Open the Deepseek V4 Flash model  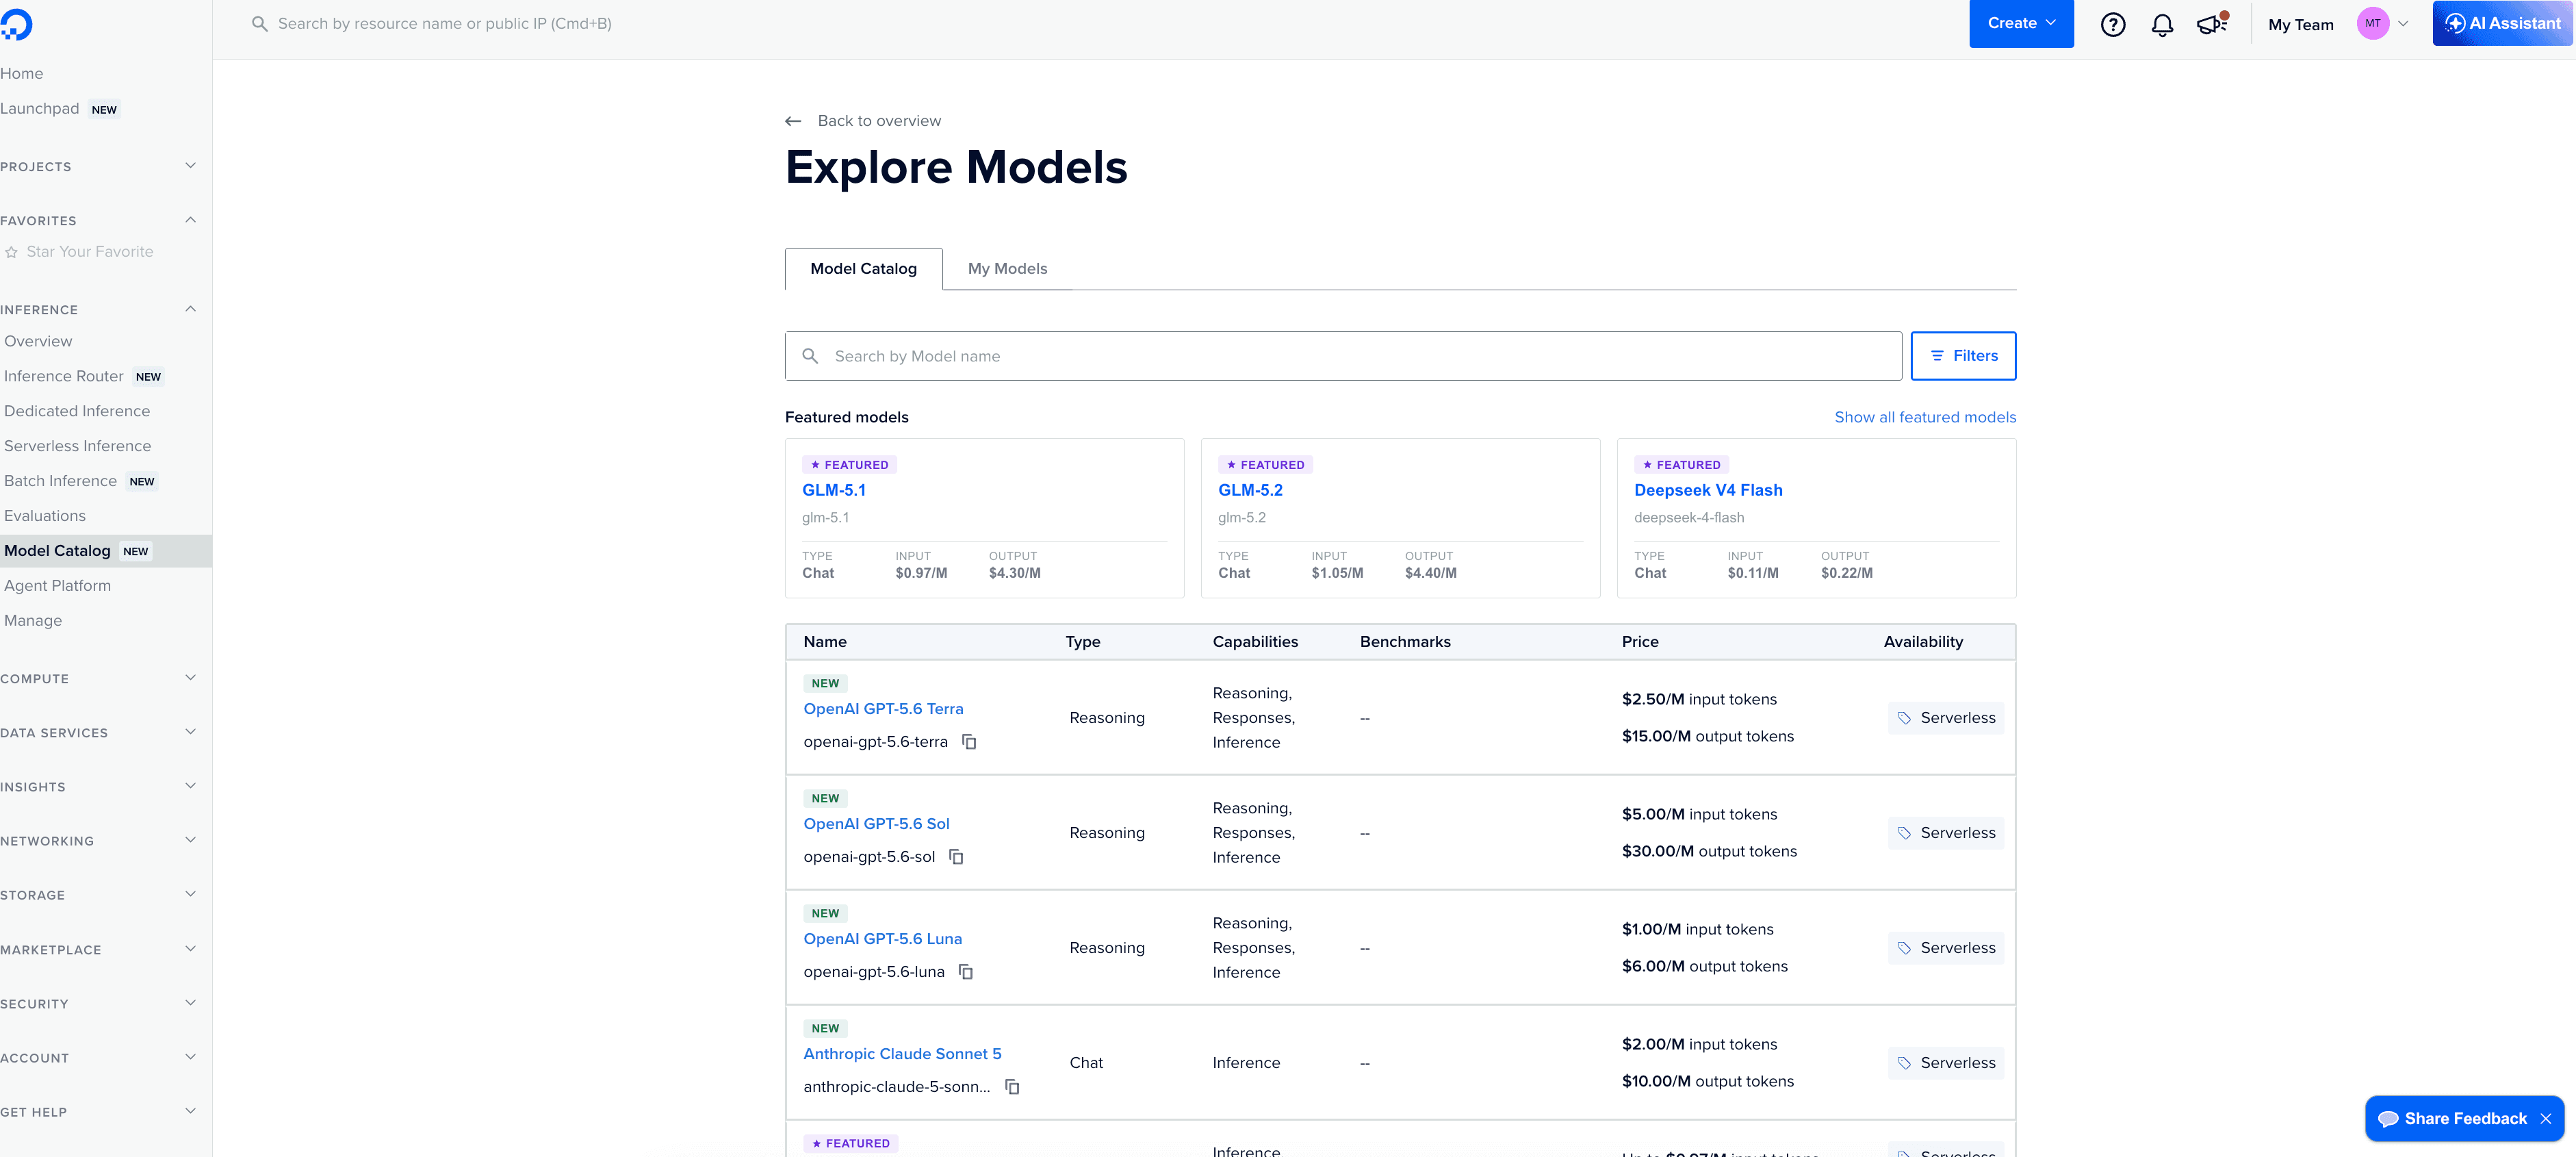(1708, 491)
